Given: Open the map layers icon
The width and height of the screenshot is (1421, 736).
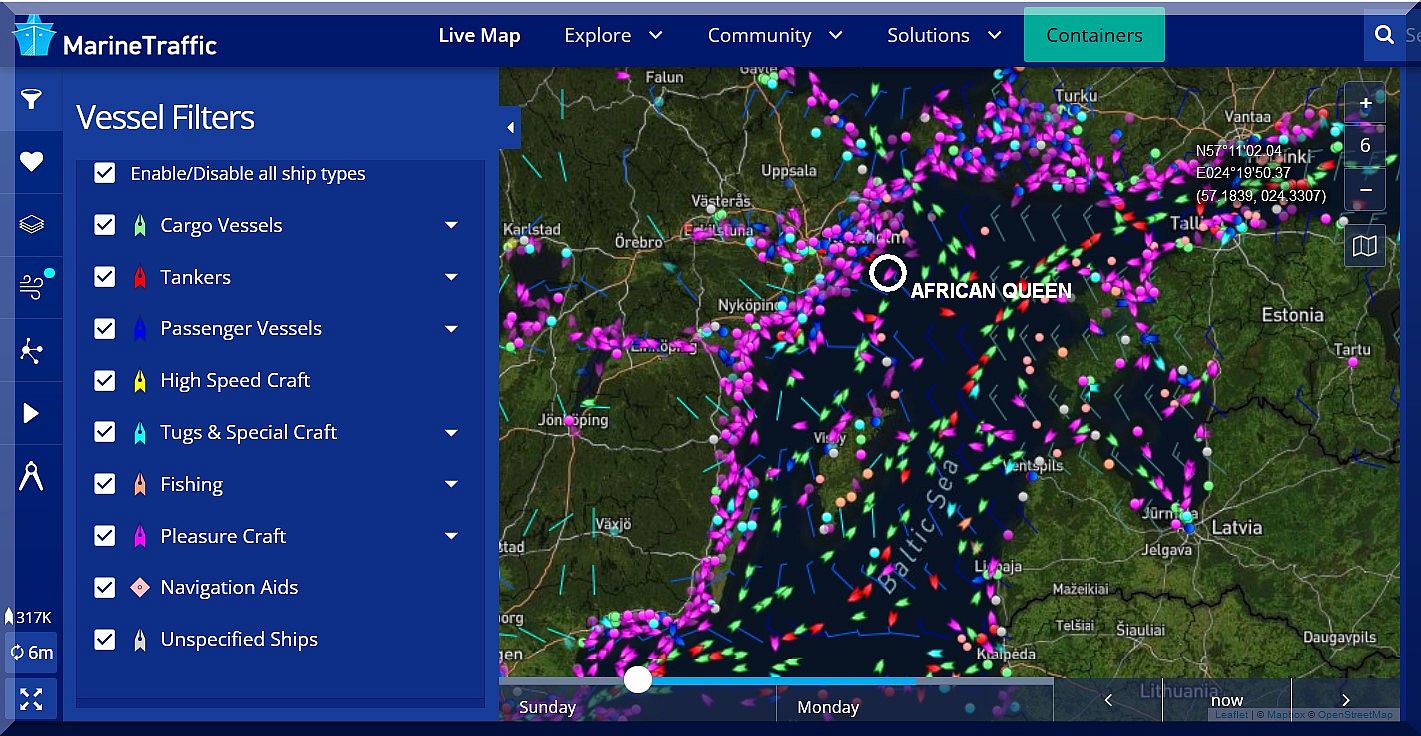Looking at the screenshot, I should tap(32, 224).
